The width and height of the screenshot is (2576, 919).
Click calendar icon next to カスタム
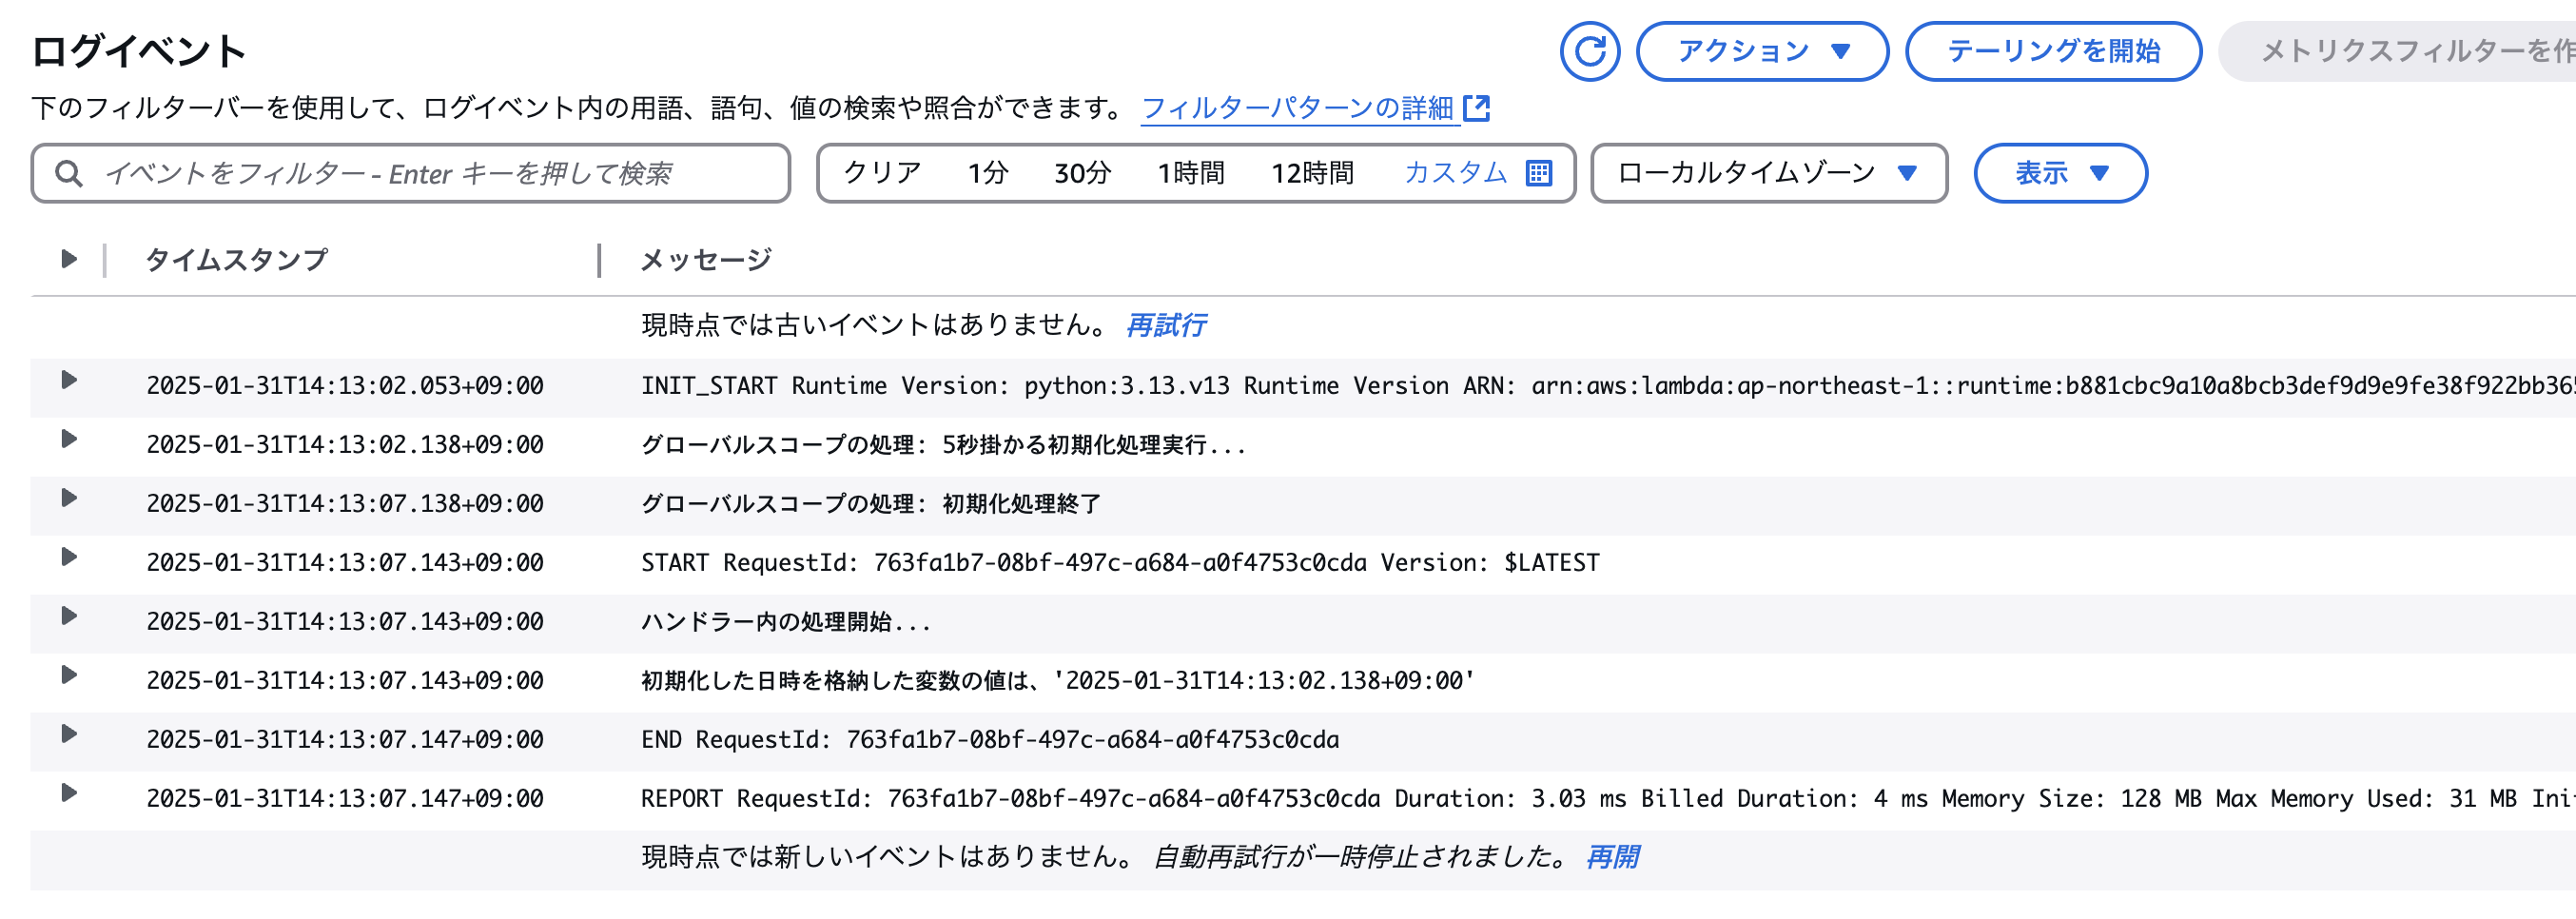point(1538,173)
